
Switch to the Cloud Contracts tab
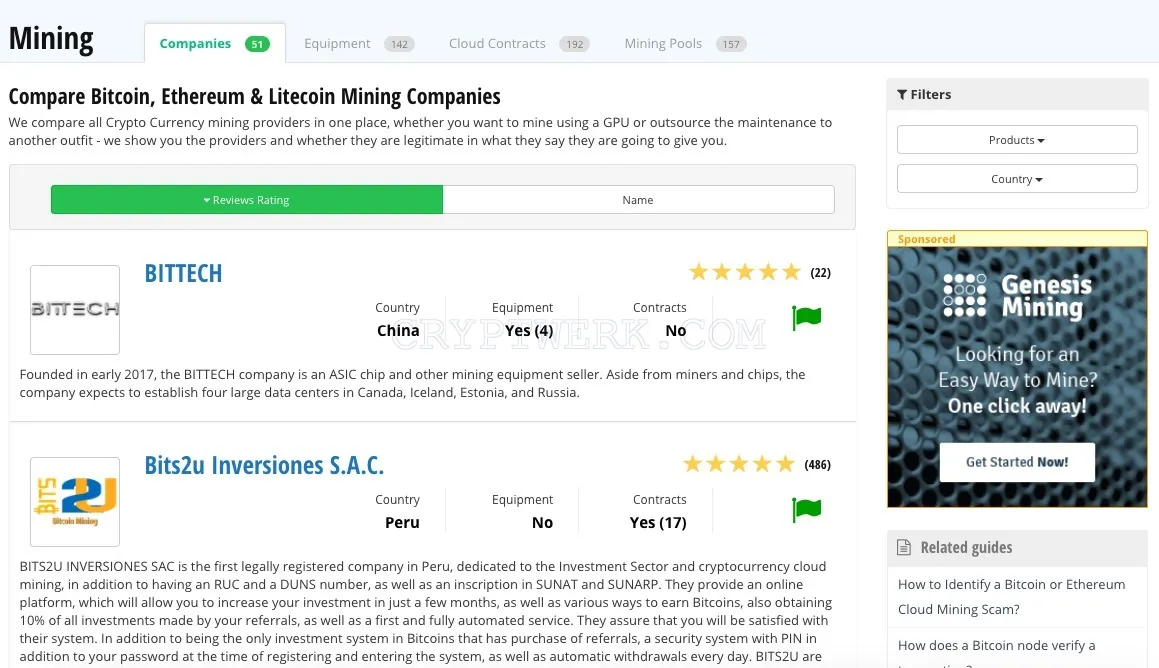519,44
